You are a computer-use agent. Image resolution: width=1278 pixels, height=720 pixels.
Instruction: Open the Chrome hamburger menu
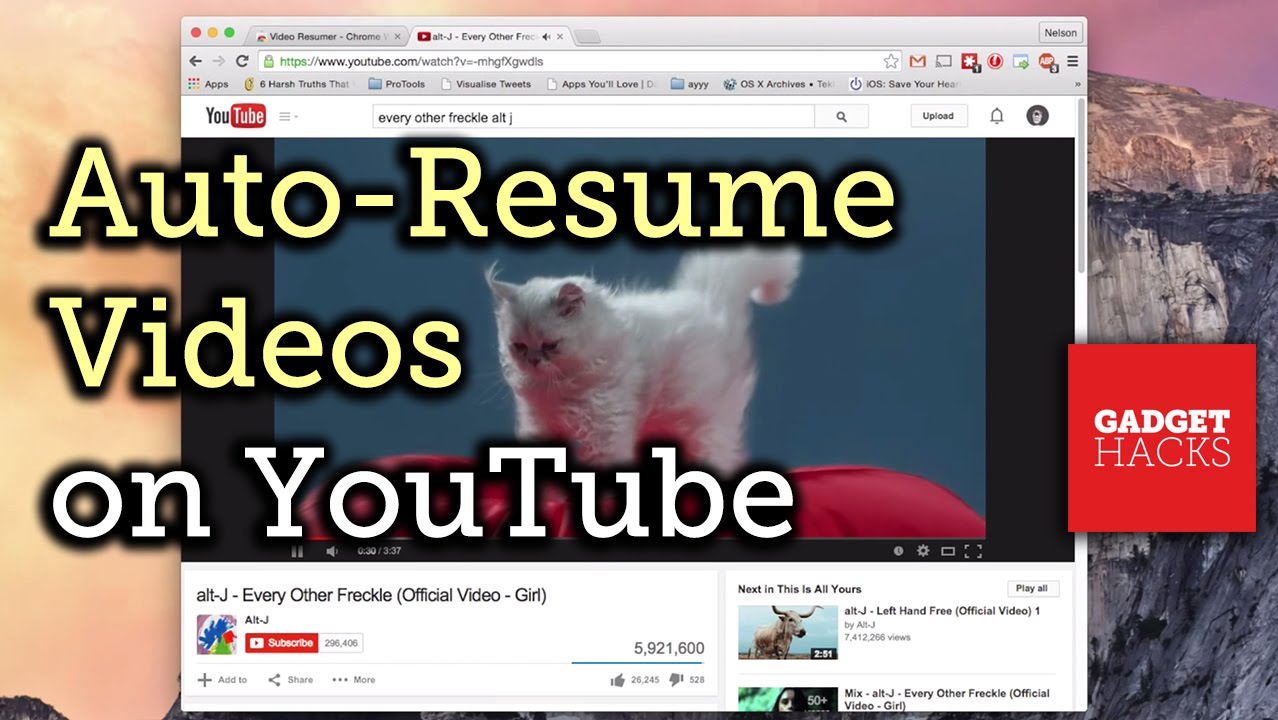click(x=1073, y=61)
